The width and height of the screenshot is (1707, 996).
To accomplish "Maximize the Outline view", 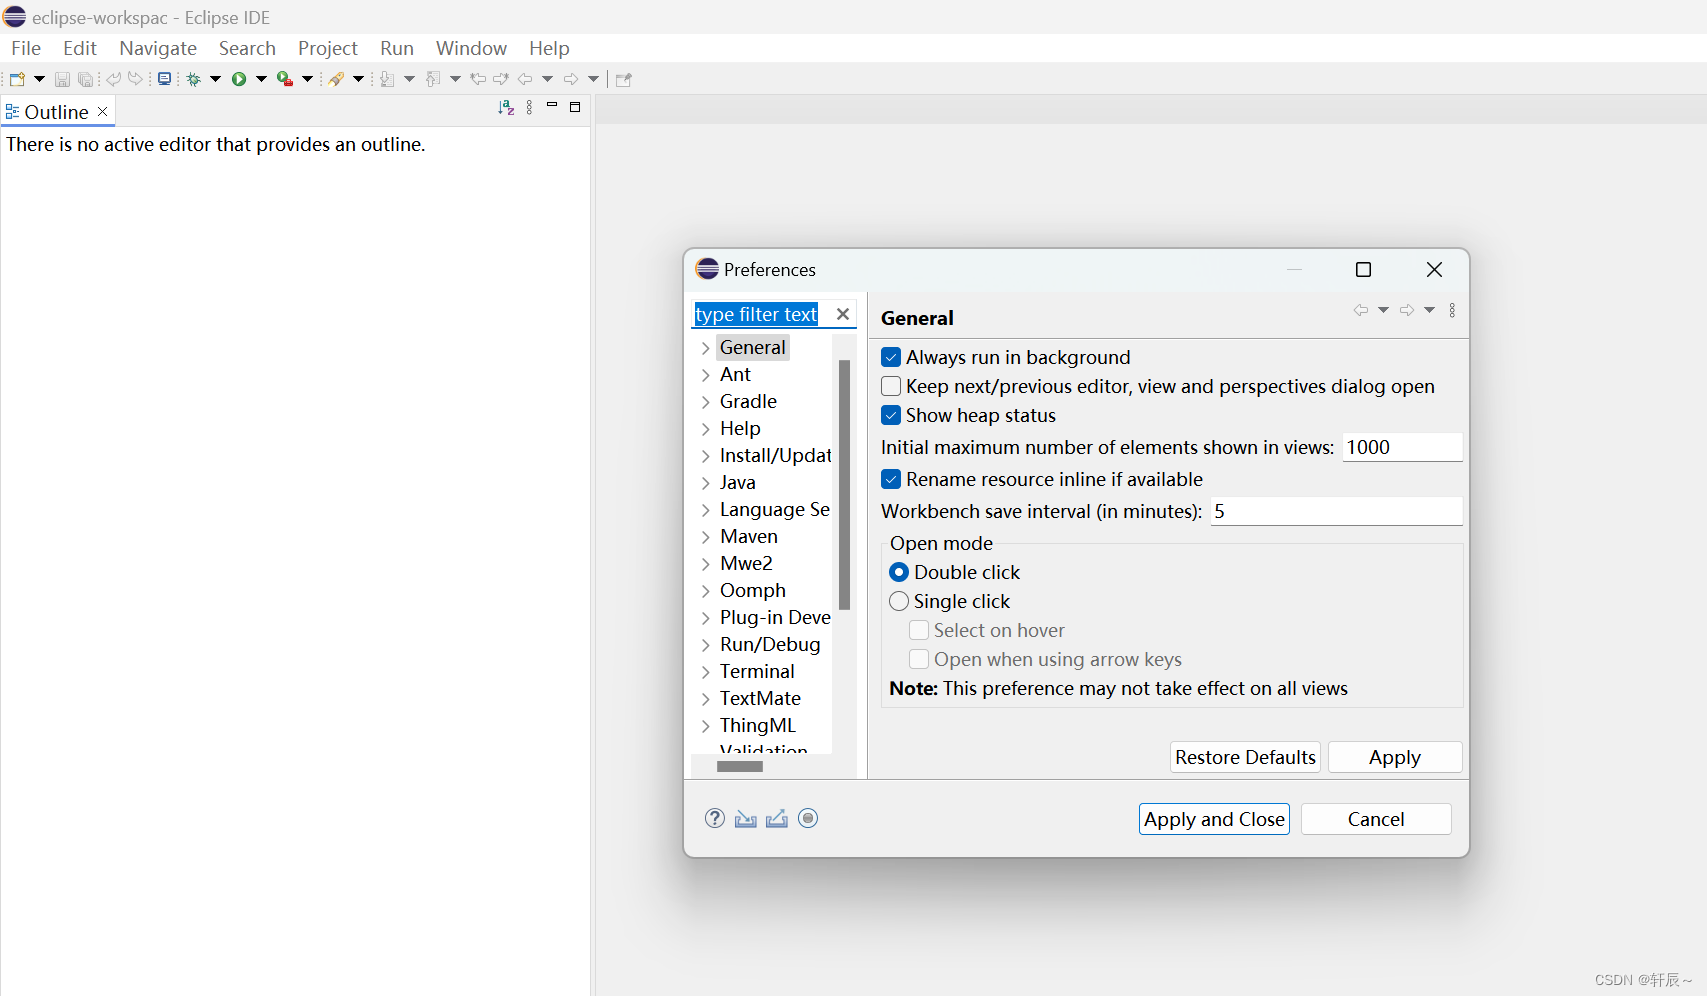I will (x=575, y=107).
